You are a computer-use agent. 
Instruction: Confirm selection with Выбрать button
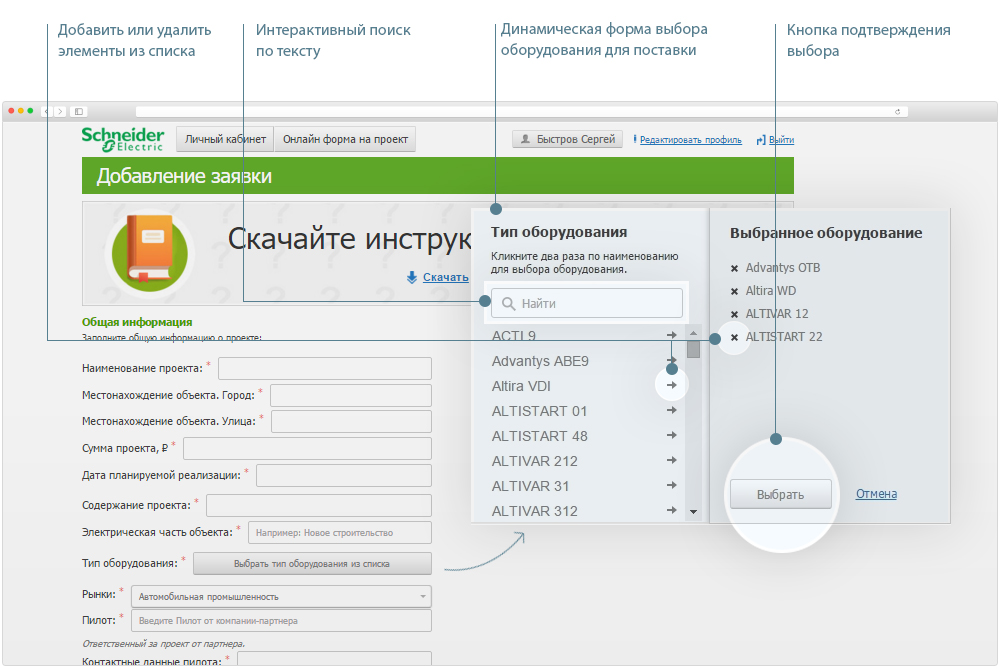[781, 494]
